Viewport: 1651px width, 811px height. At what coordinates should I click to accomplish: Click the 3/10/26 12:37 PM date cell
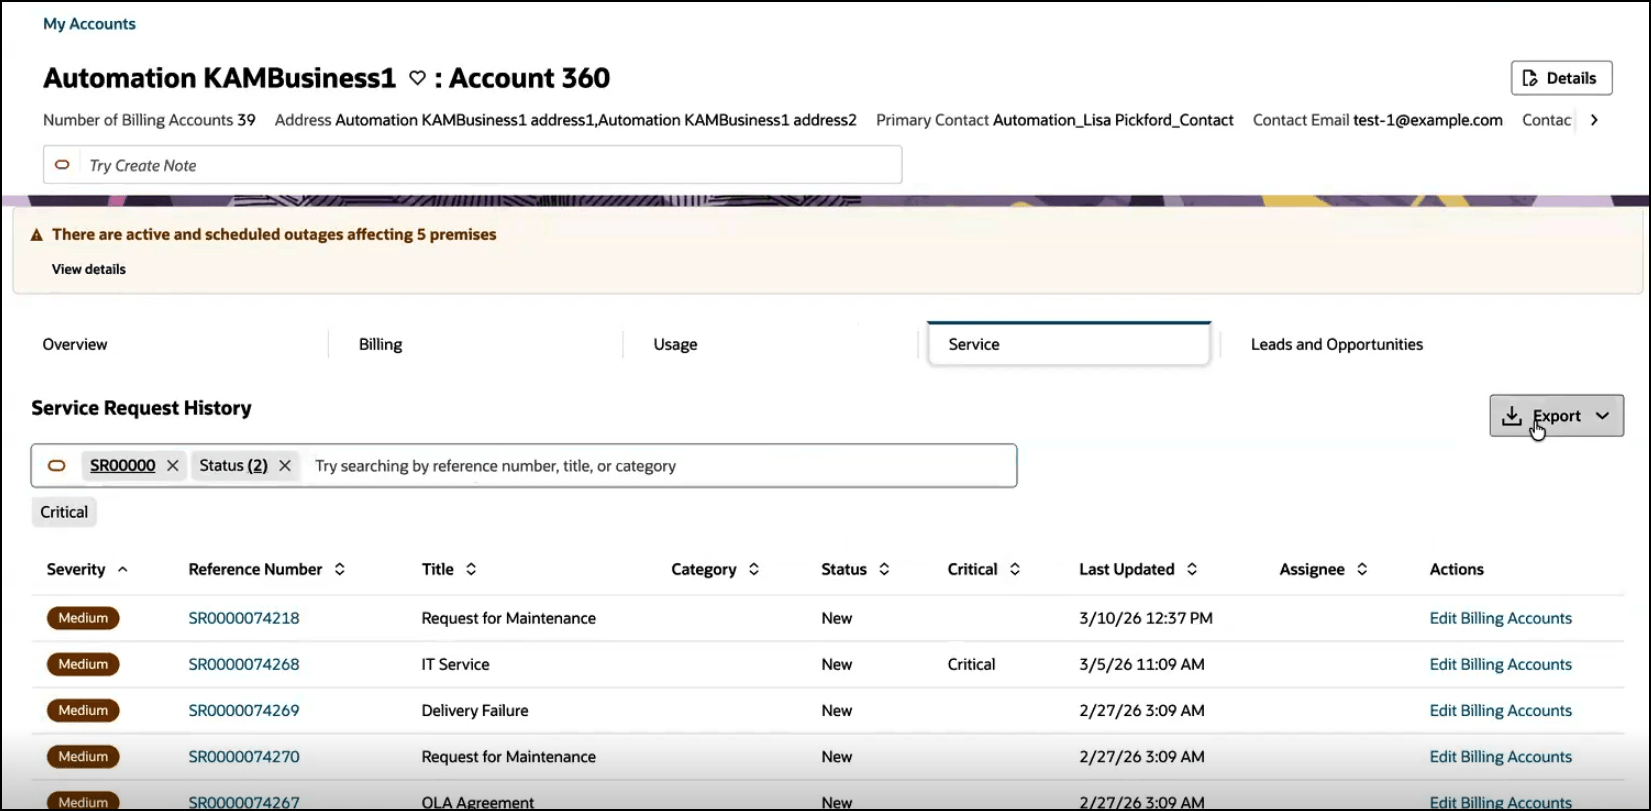coord(1146,618)
